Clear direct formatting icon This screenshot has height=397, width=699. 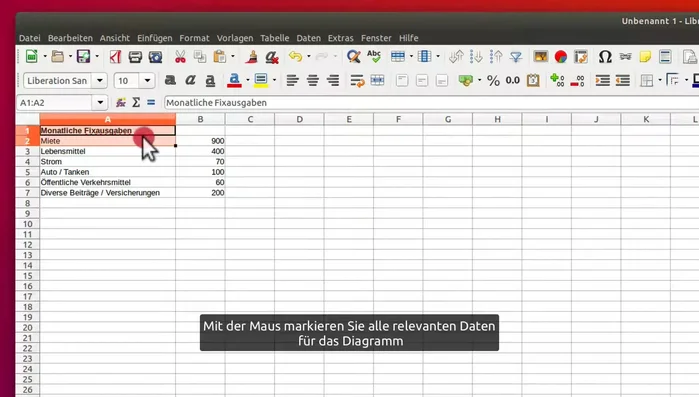(x=271, y=57)
